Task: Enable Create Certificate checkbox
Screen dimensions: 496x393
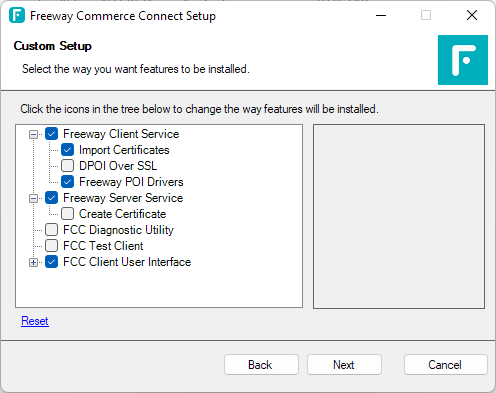Action: (68, 214)
